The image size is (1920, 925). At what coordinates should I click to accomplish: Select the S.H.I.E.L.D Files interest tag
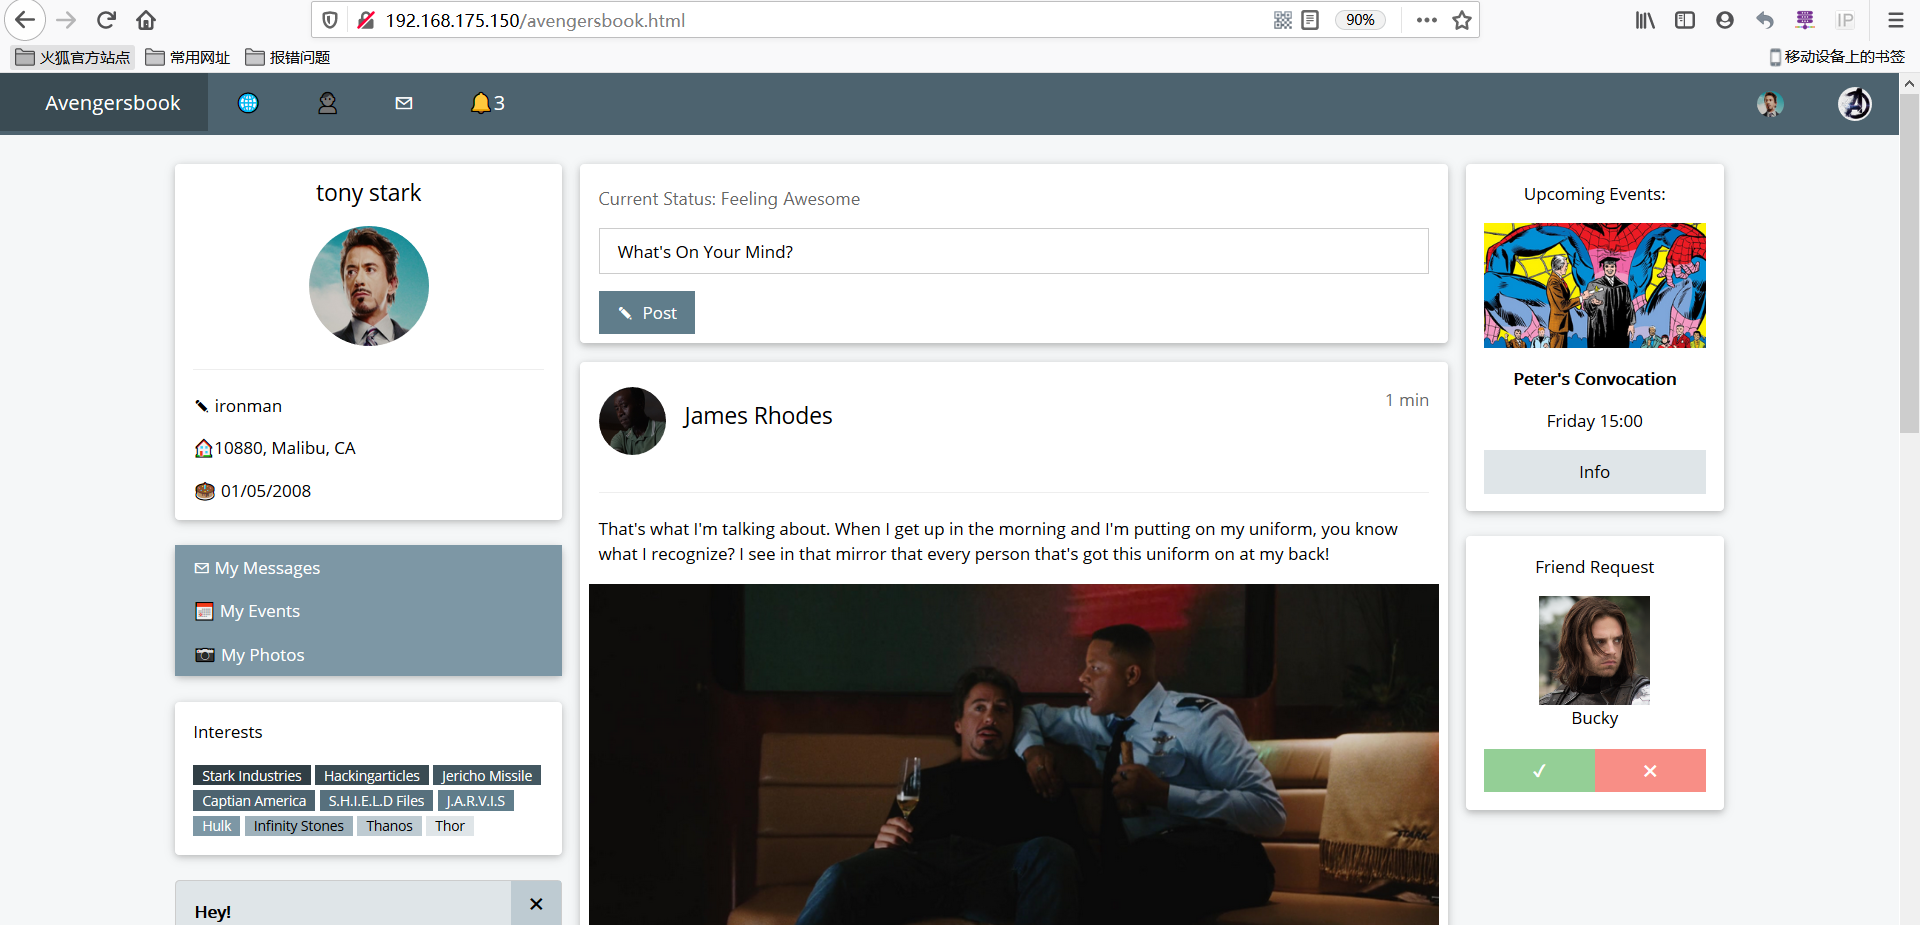[376, 800]
